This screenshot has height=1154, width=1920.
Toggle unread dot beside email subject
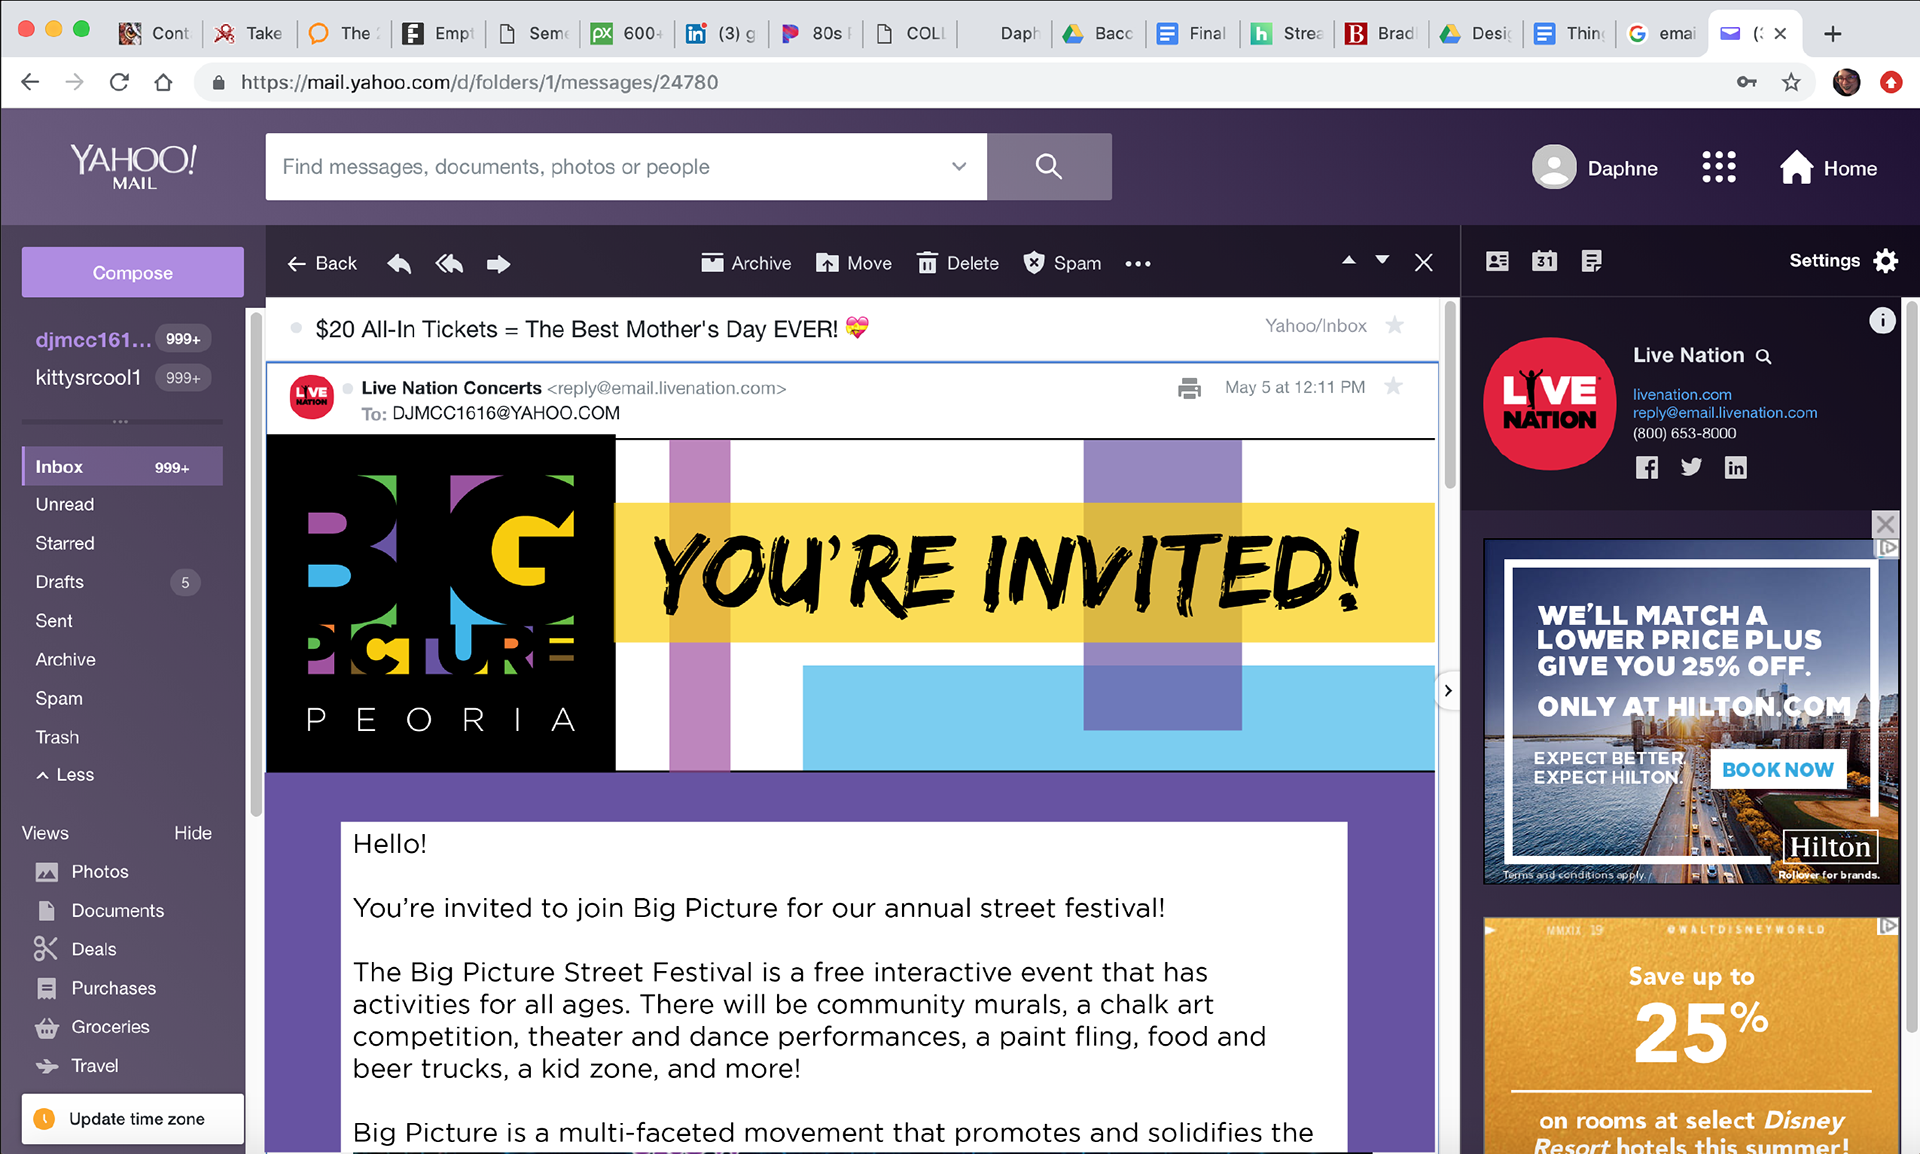(296, 328)
